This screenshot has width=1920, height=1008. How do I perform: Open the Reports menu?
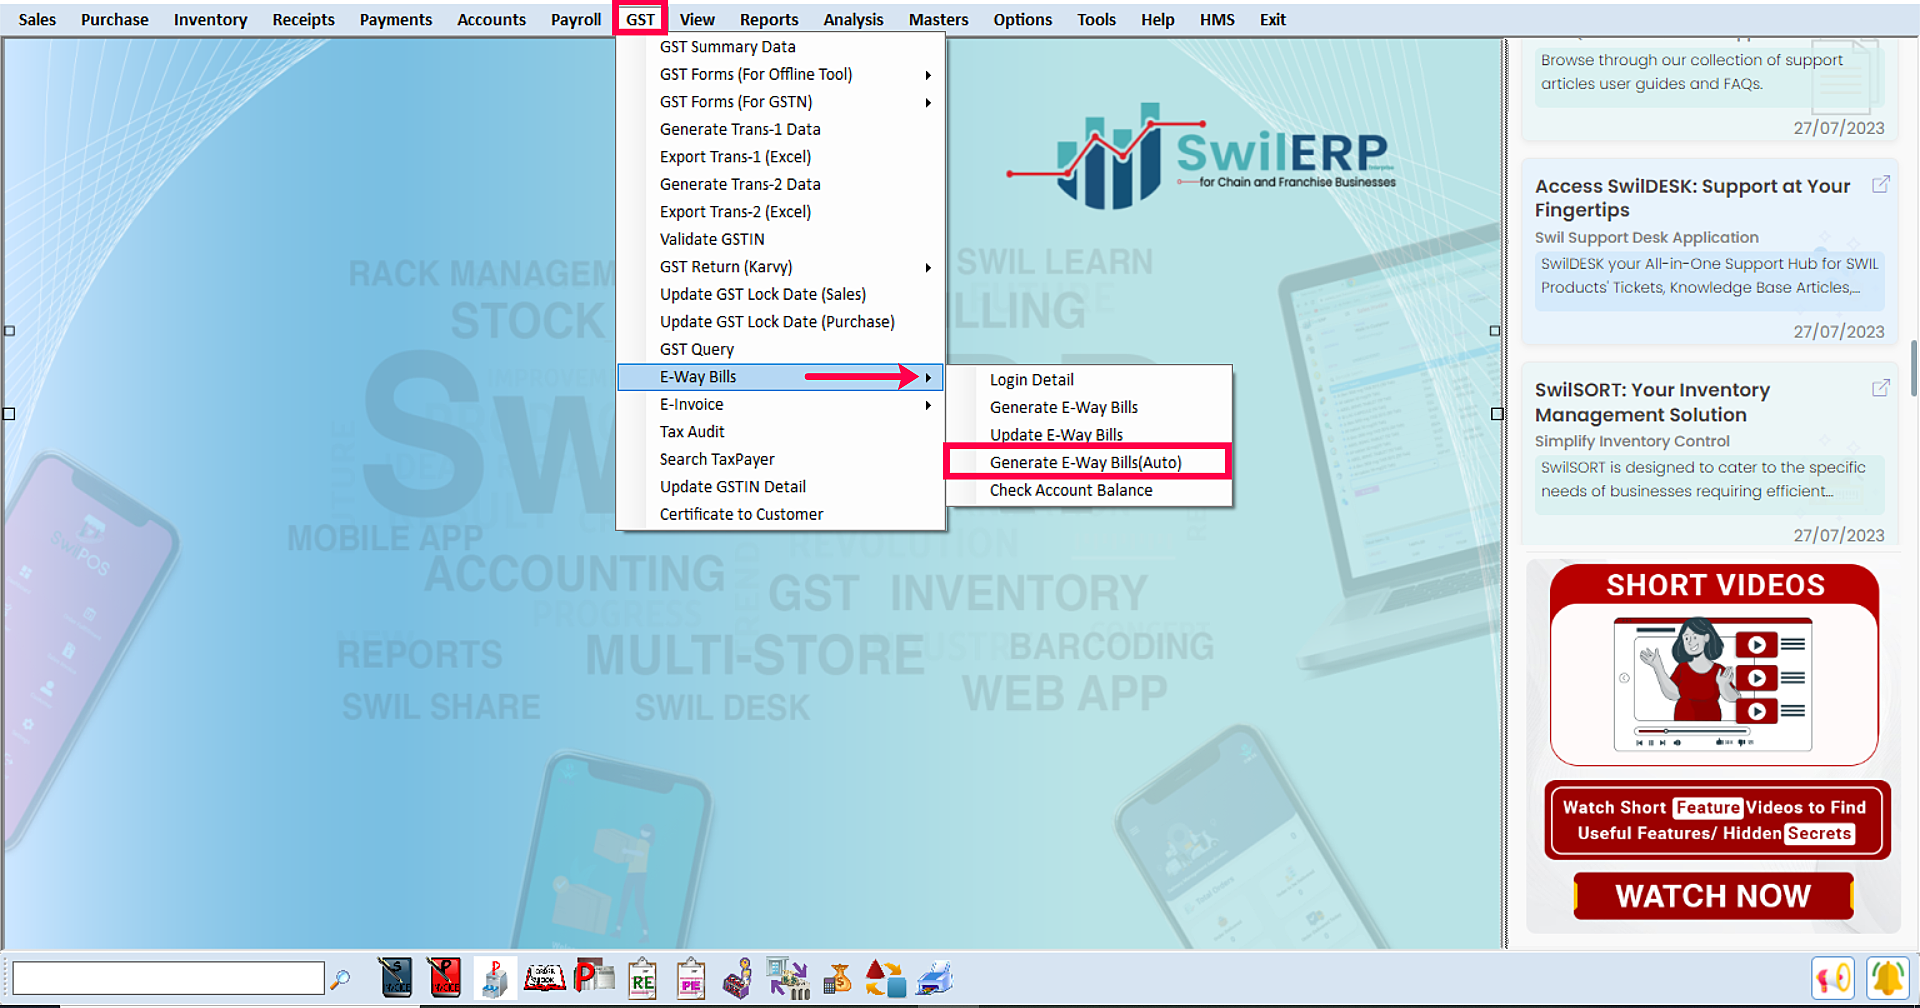pos(769,19)
